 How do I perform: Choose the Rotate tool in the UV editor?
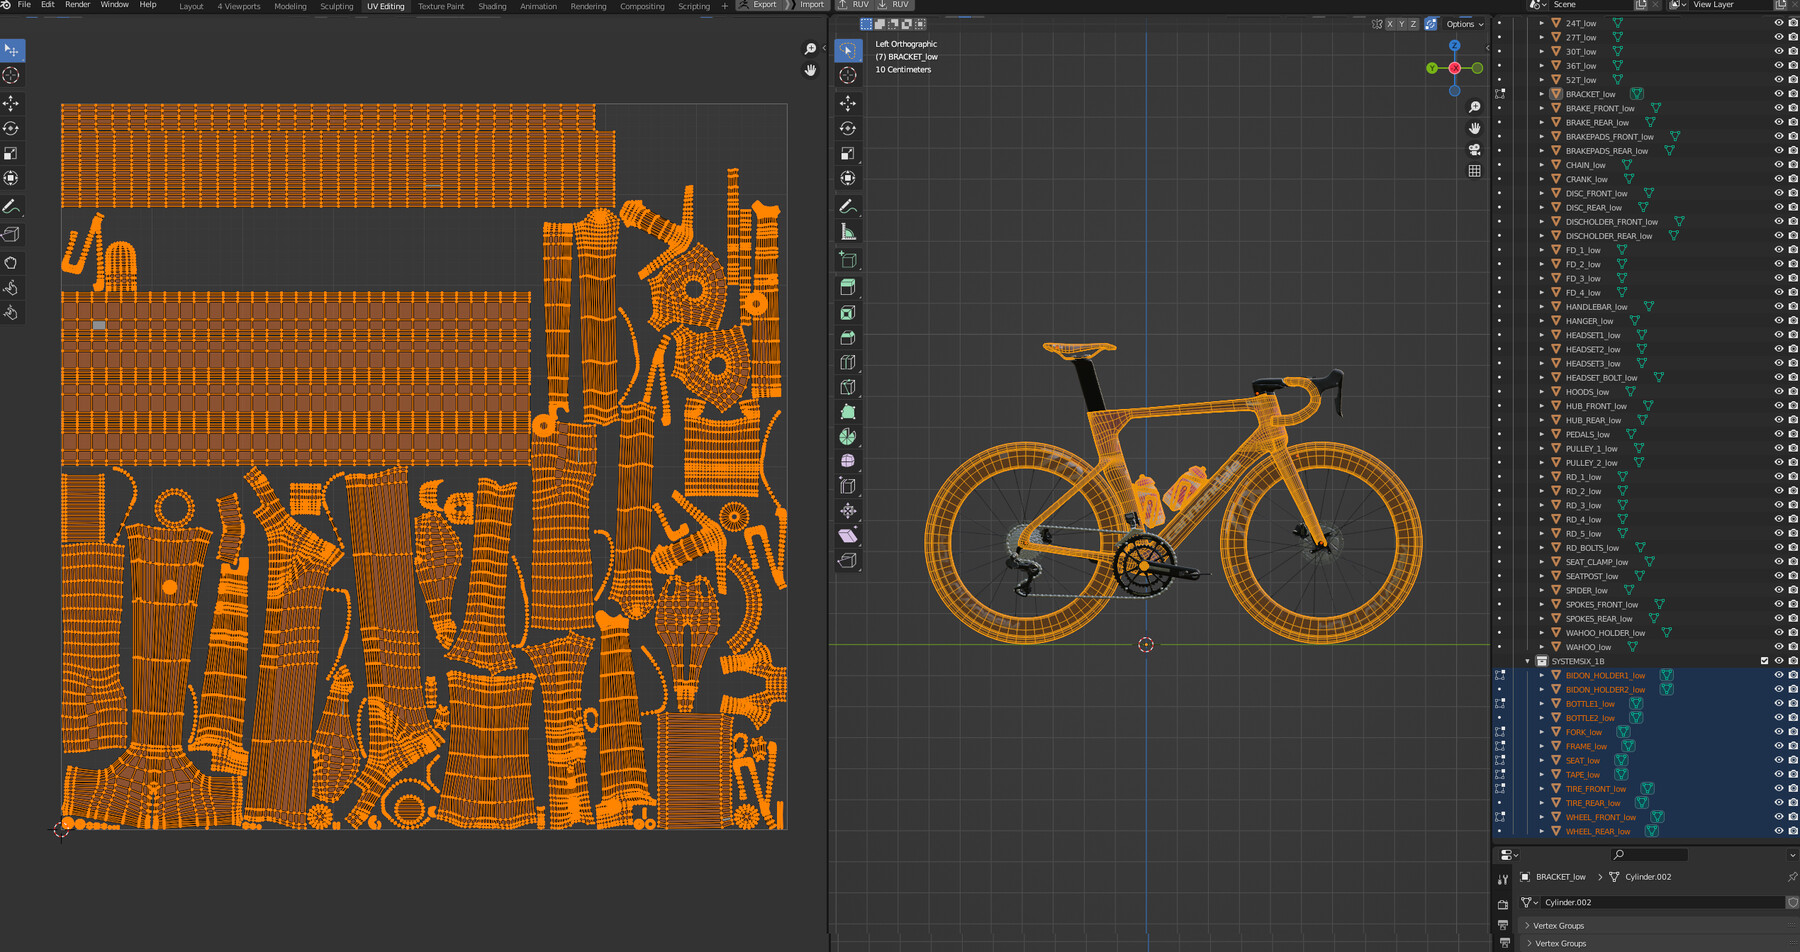tap(11, 129)
